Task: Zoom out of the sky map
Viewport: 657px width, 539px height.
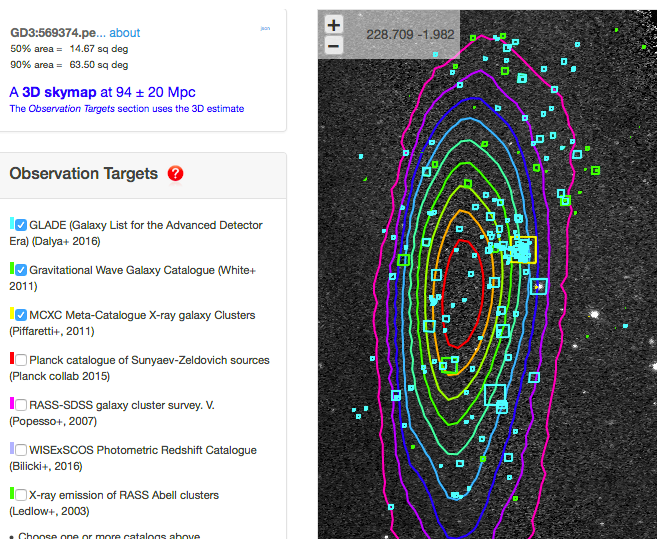Action: click(333, 46)
